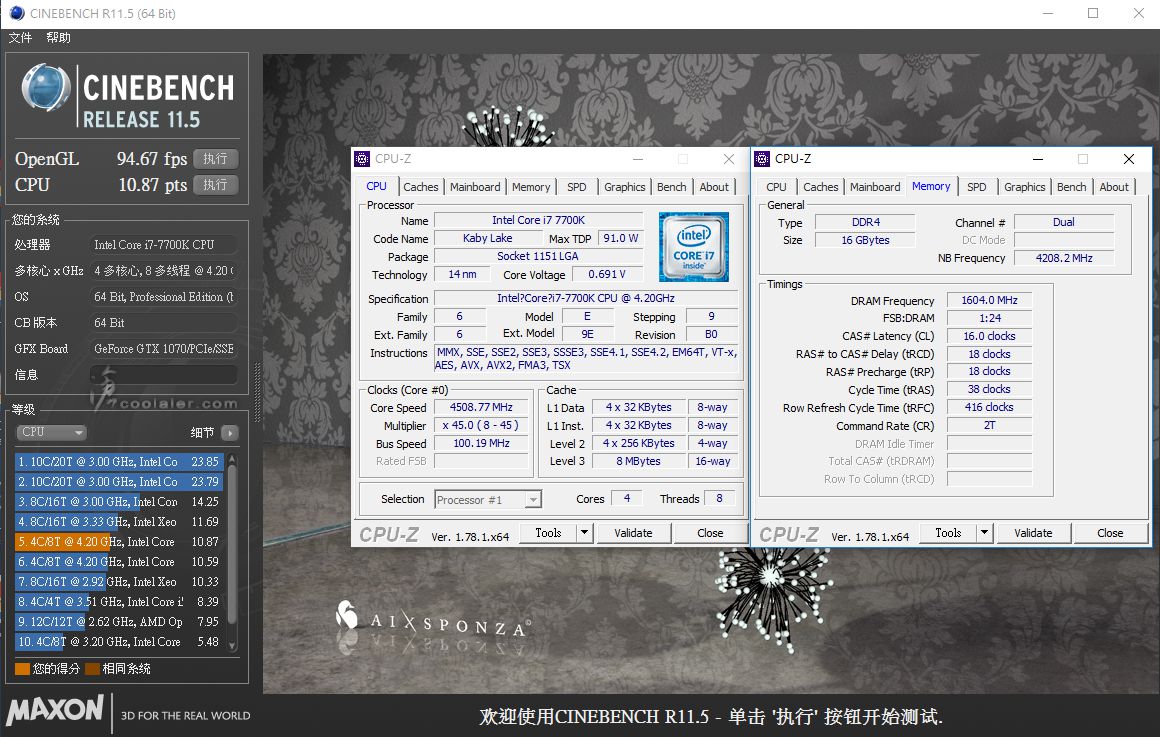This screenshot has width=1160, height=737.
Task: Click the 信息 info input field
Action: click(163, 374)
